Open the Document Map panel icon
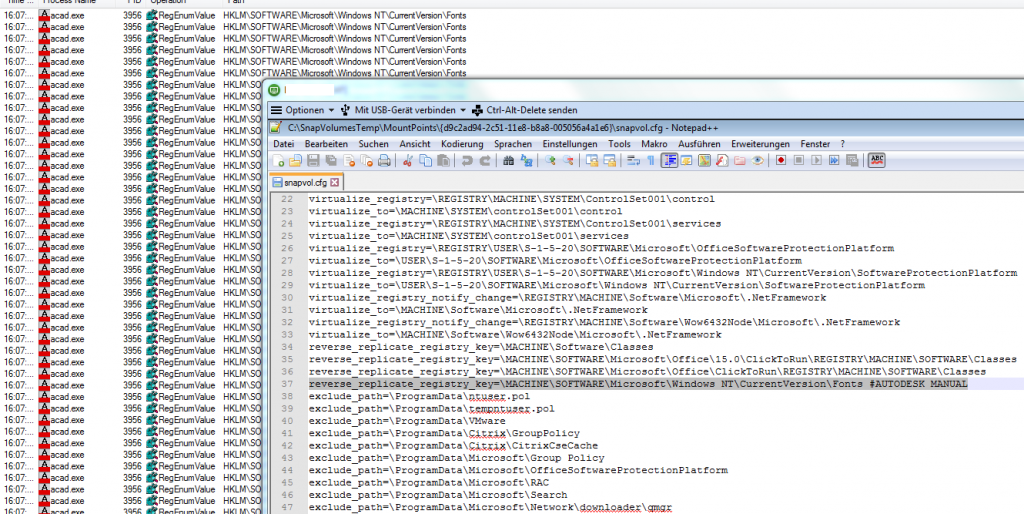This screenshot has height=514, width=1024. [x=704, y=161]
